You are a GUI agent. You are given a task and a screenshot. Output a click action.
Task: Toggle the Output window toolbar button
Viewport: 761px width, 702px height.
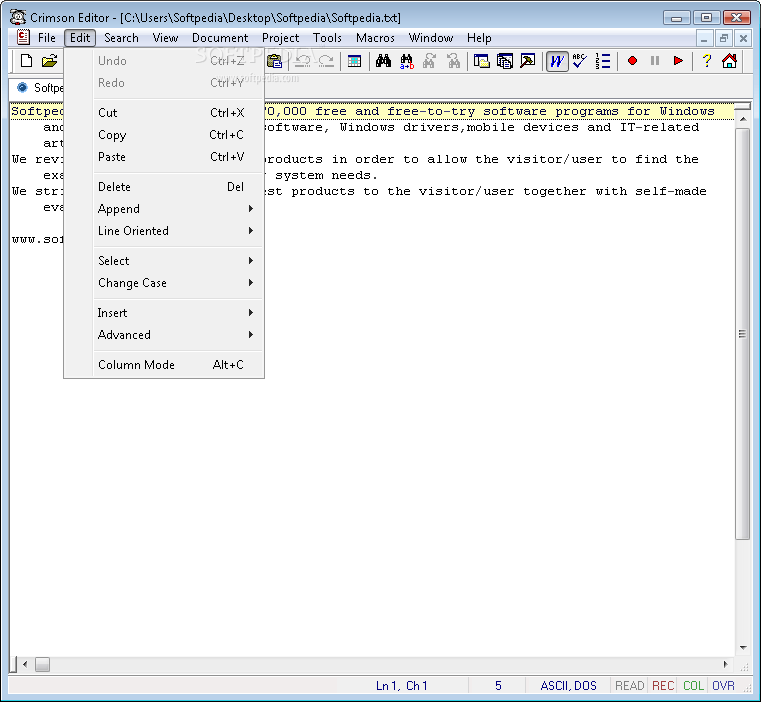click(x=505, y=61)
